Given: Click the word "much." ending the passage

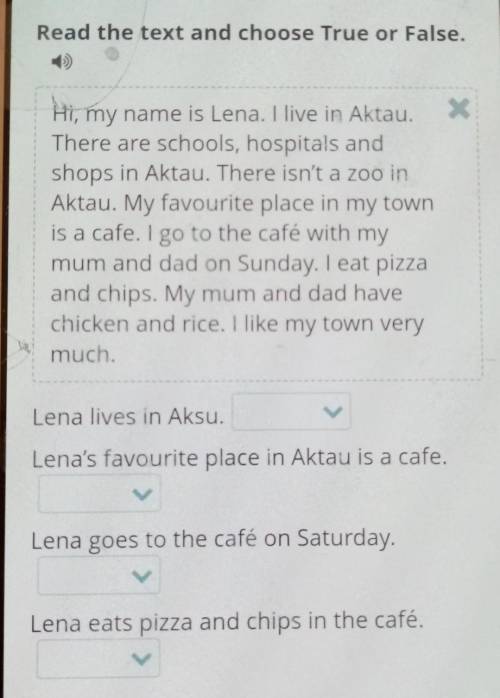Looking at the screenshot, I should 83,355.
